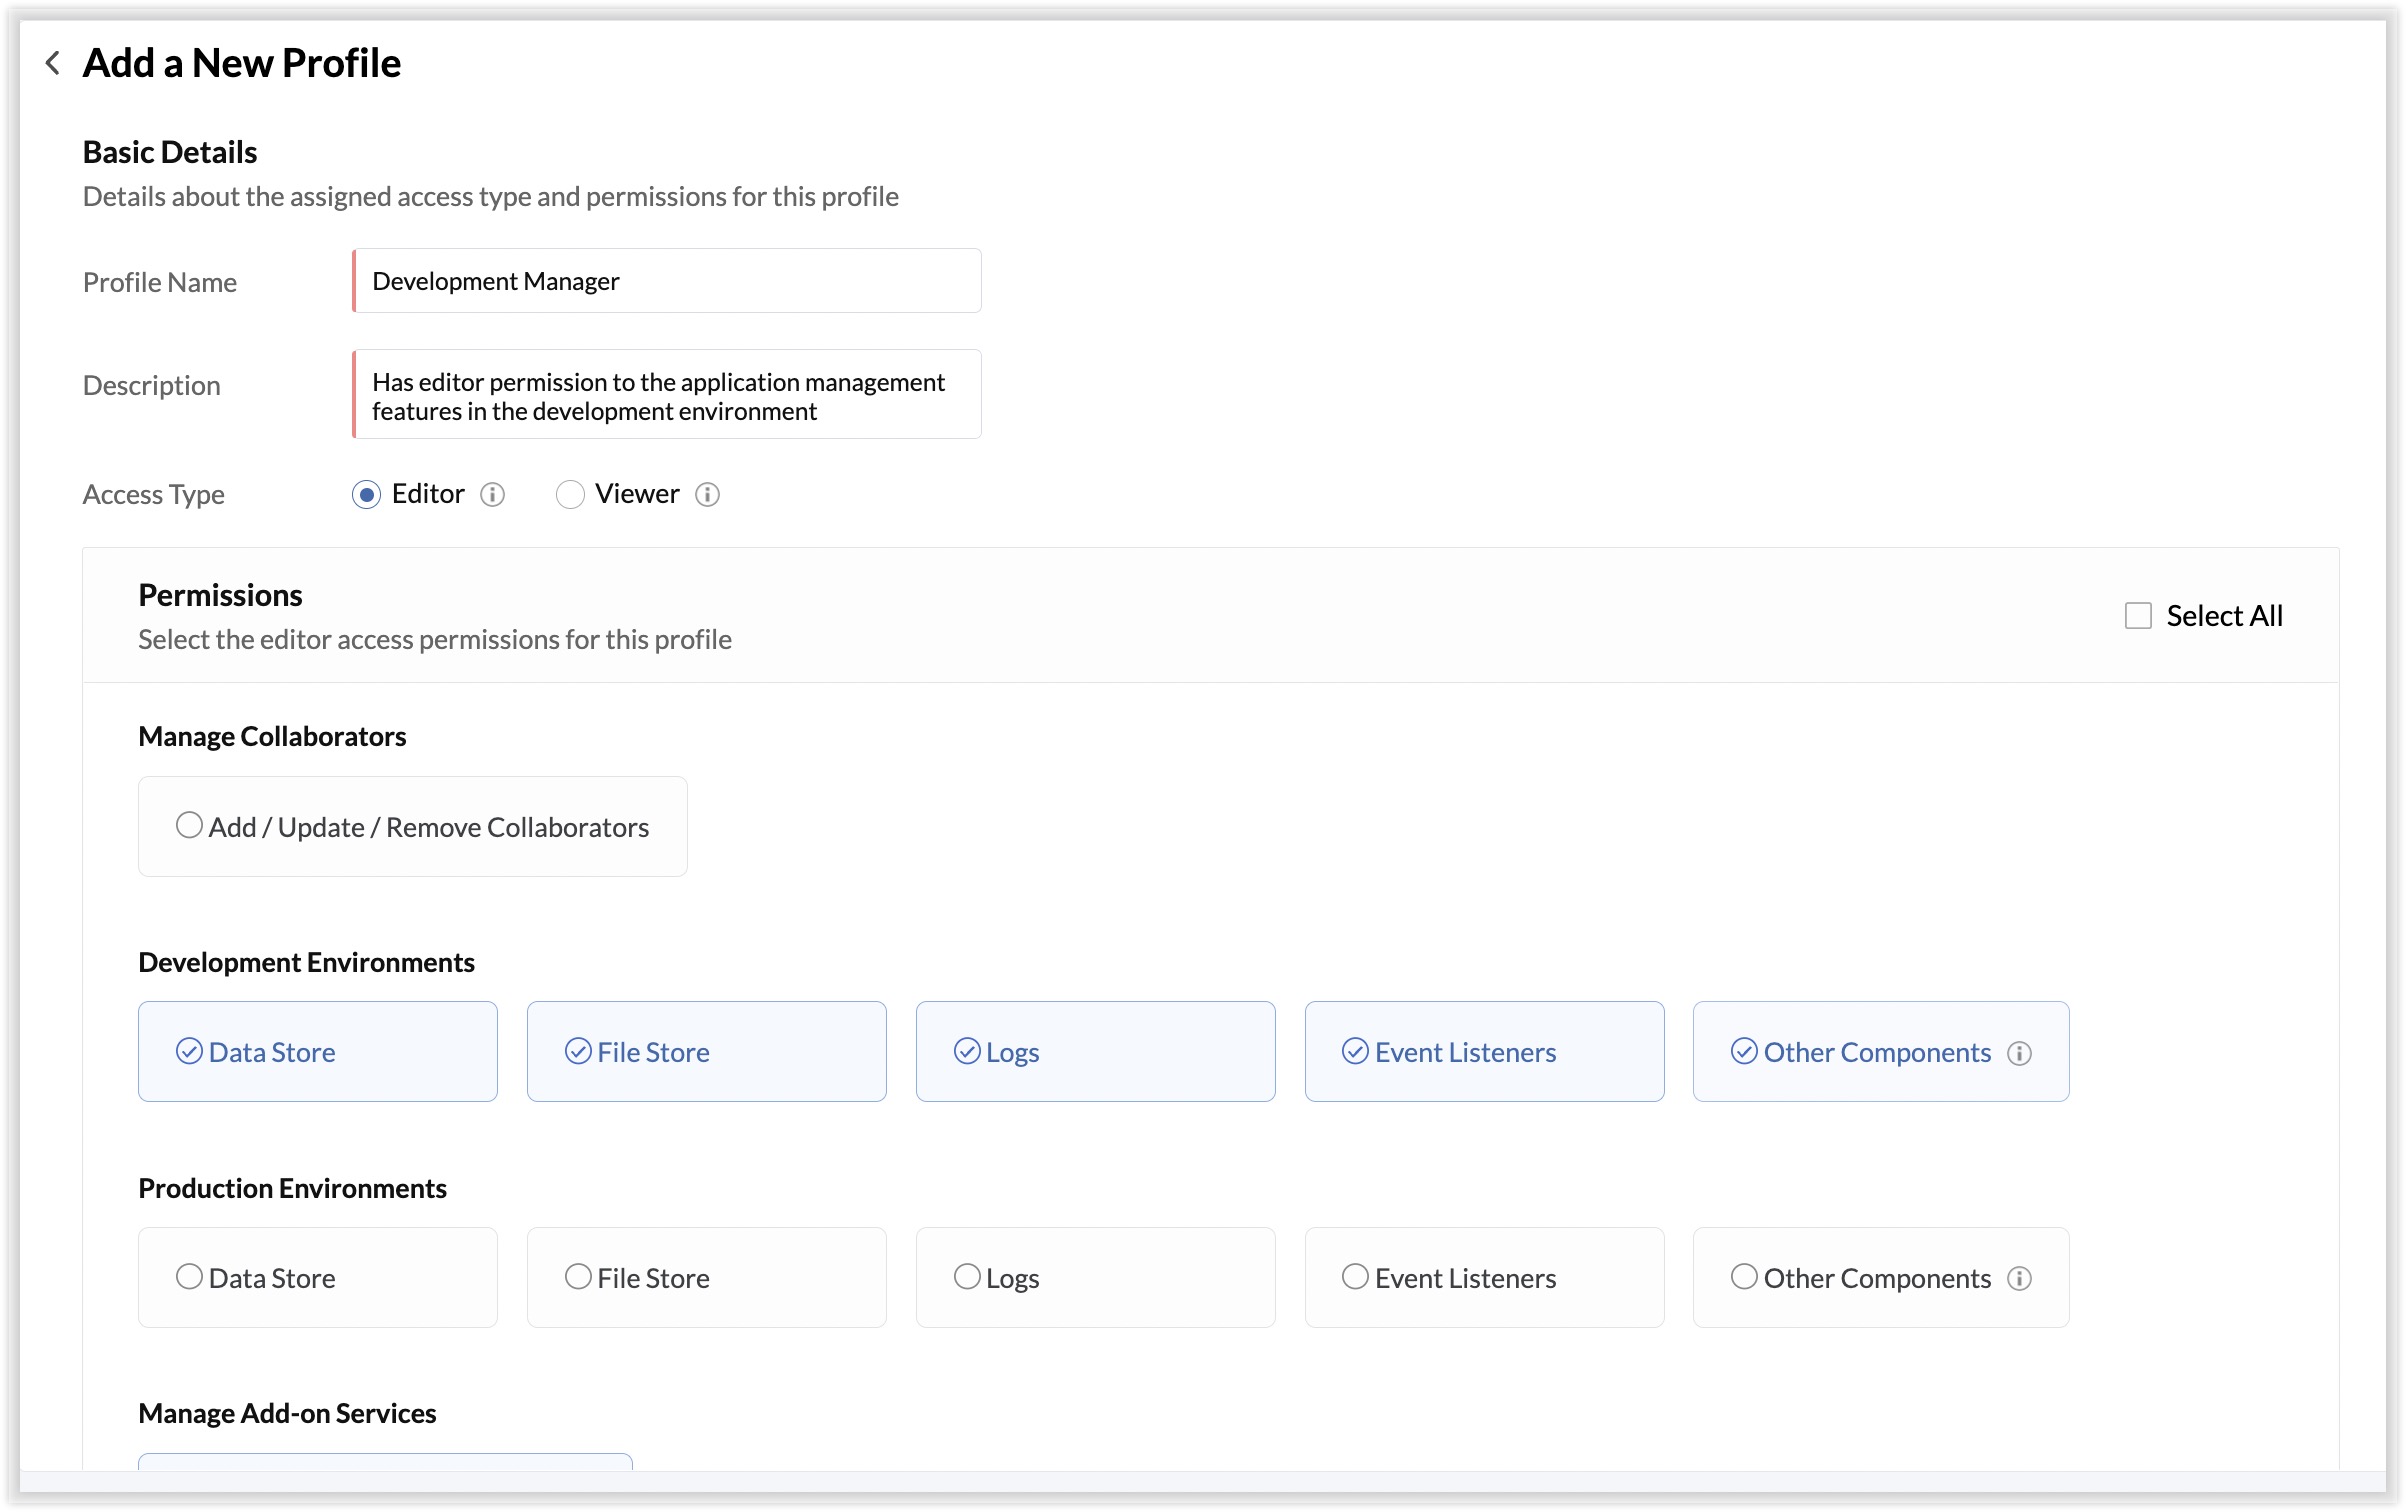Click the Profile Name input field
This screenshot has width=2406, height=1512.
coord(666,281)
